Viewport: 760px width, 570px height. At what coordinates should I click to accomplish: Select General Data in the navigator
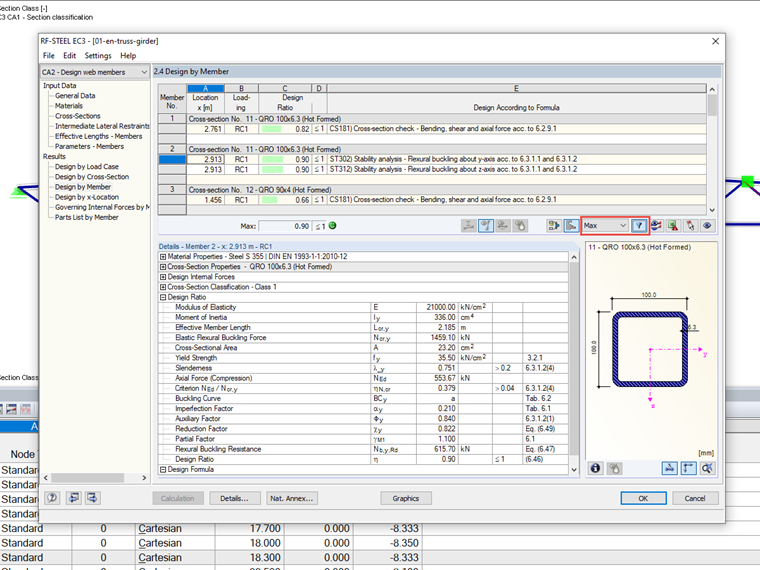click(75, 96)
